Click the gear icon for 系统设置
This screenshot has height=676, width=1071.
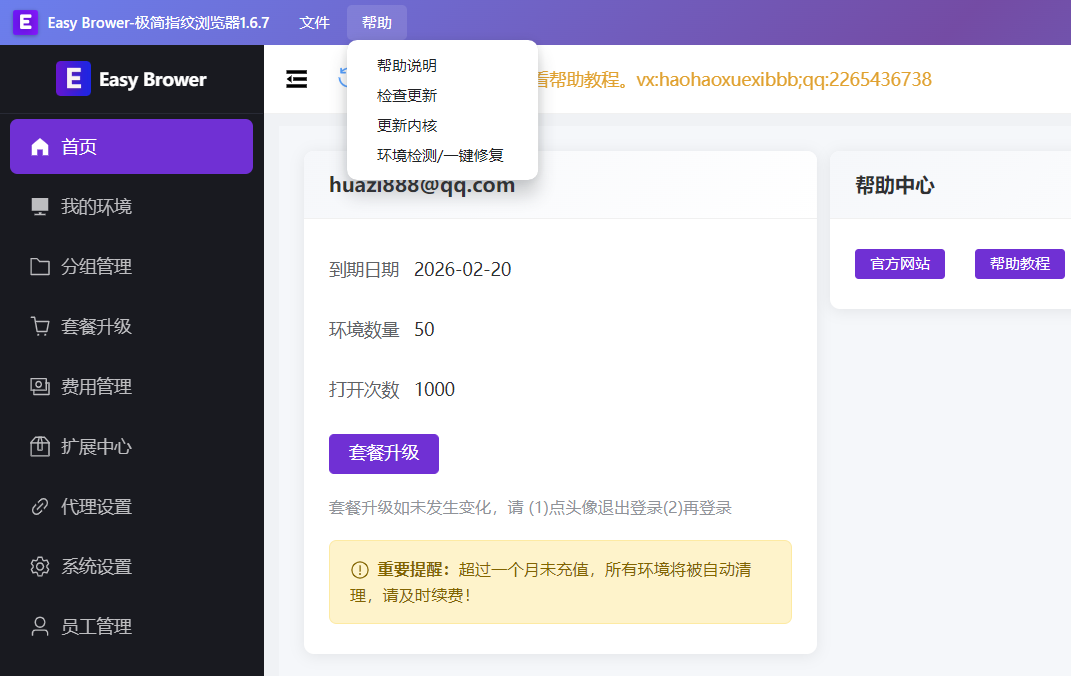coord(40,567)
